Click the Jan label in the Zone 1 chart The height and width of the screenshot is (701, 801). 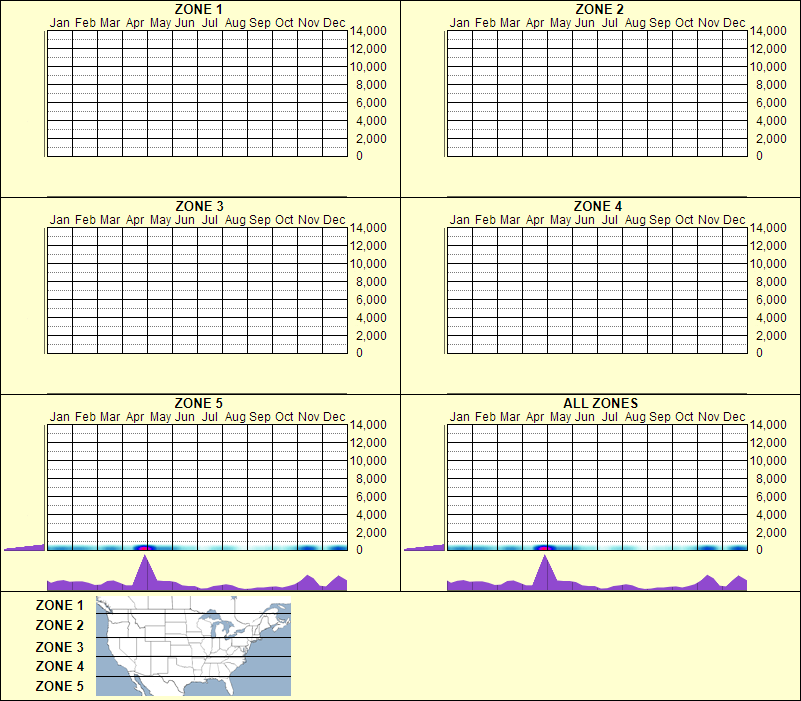click(59, 23)
